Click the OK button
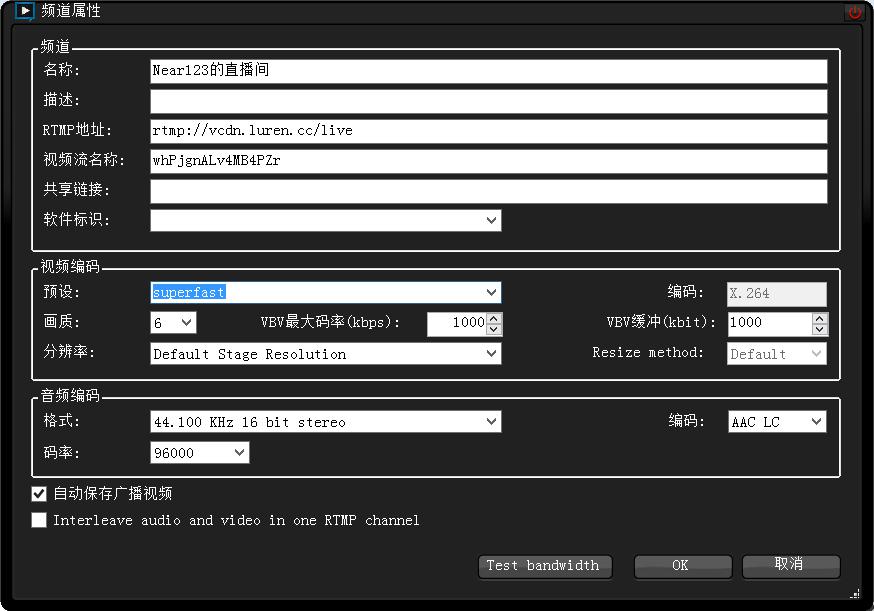874x611 pixels. point(682,567)
